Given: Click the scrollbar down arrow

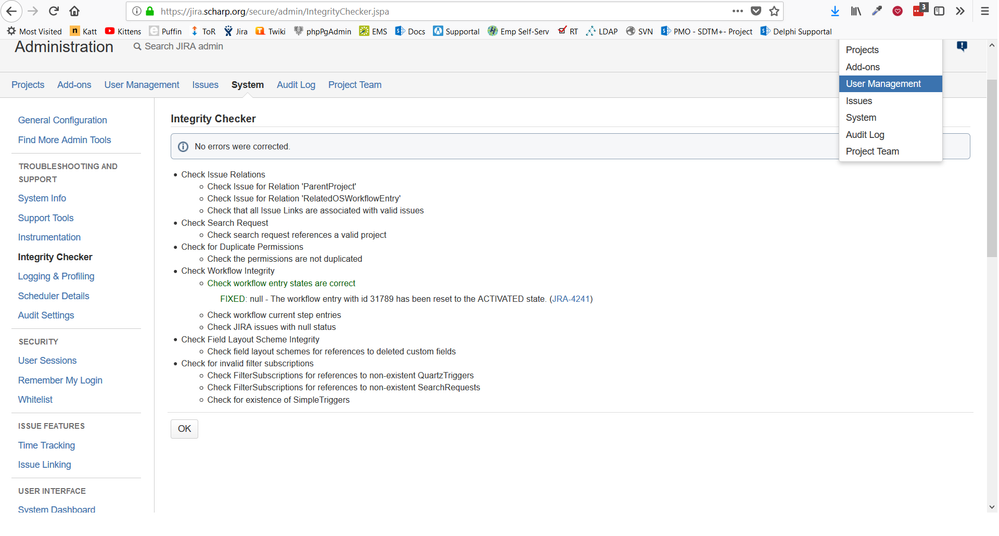Looking at the screenshot, I should point(991,507).
